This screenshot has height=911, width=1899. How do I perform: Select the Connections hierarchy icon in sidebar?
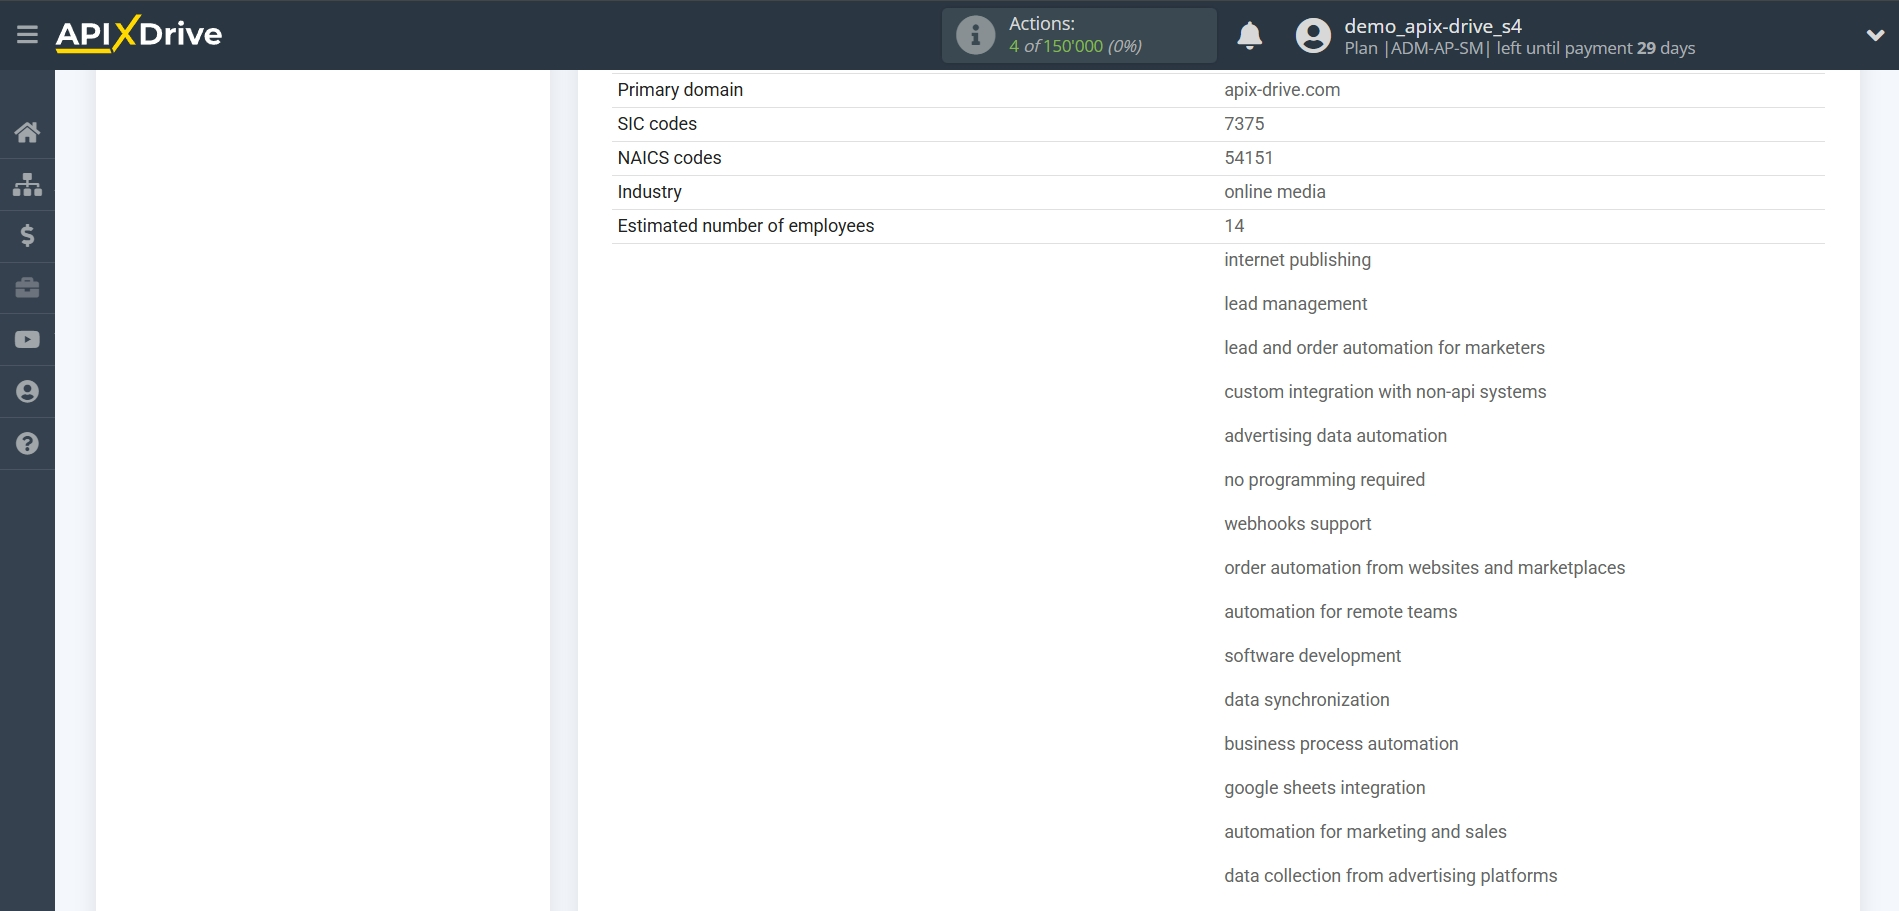point(27,184)
